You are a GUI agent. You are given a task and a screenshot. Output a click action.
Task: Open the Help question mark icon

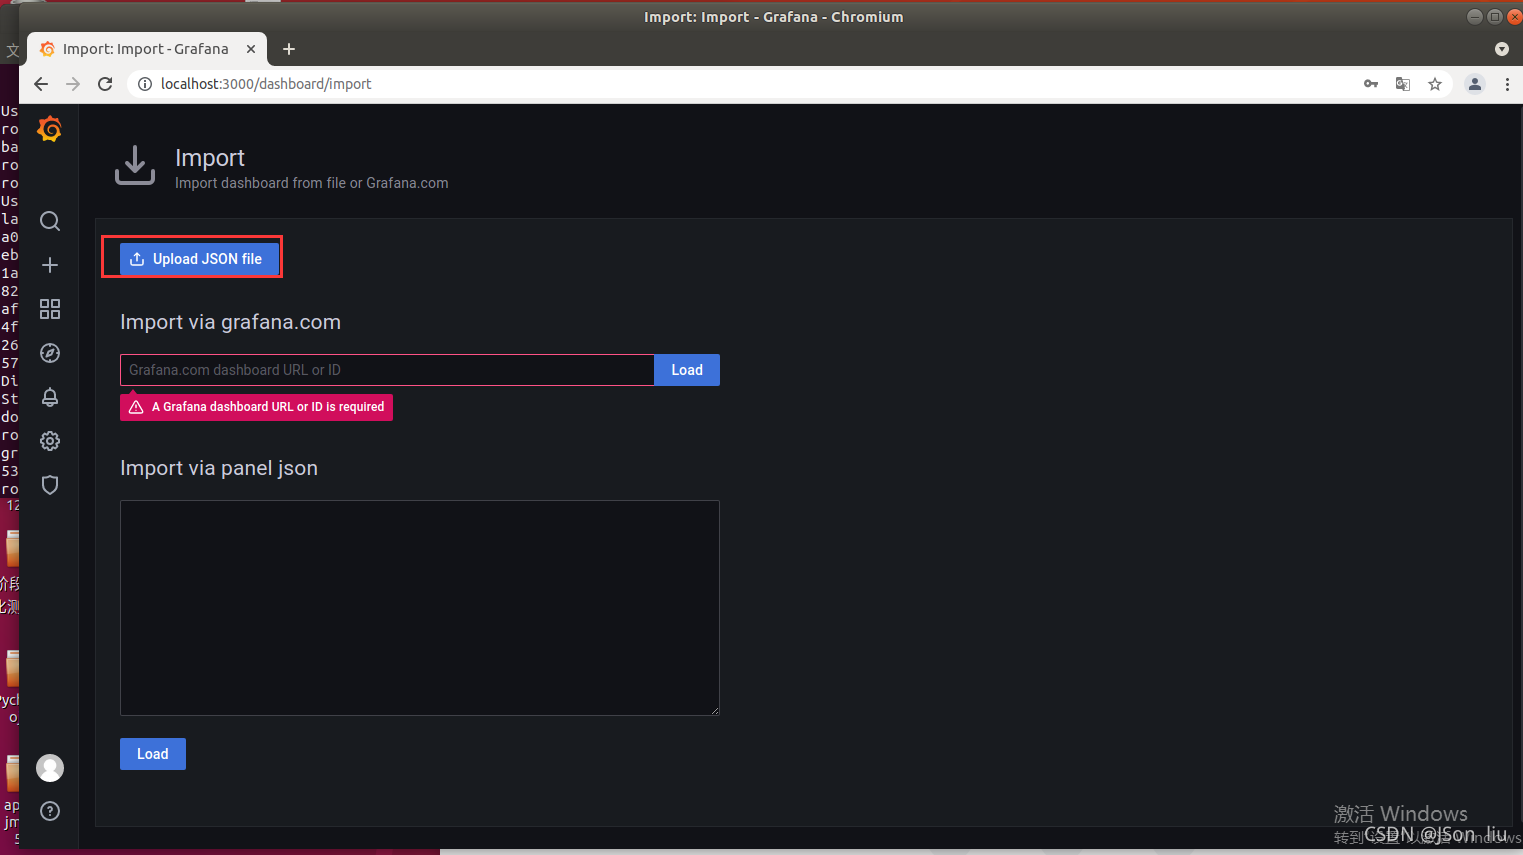(x=50, y=811)
